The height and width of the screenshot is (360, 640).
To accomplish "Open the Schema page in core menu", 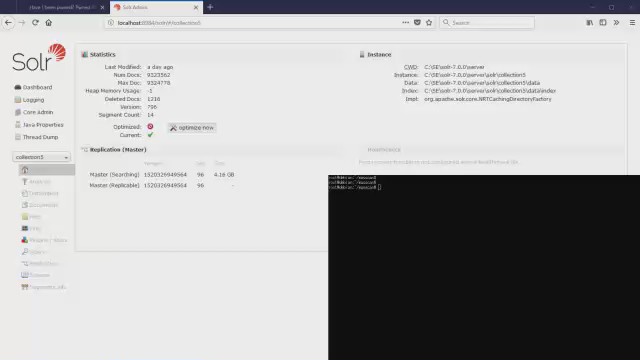I will (36, 275).
